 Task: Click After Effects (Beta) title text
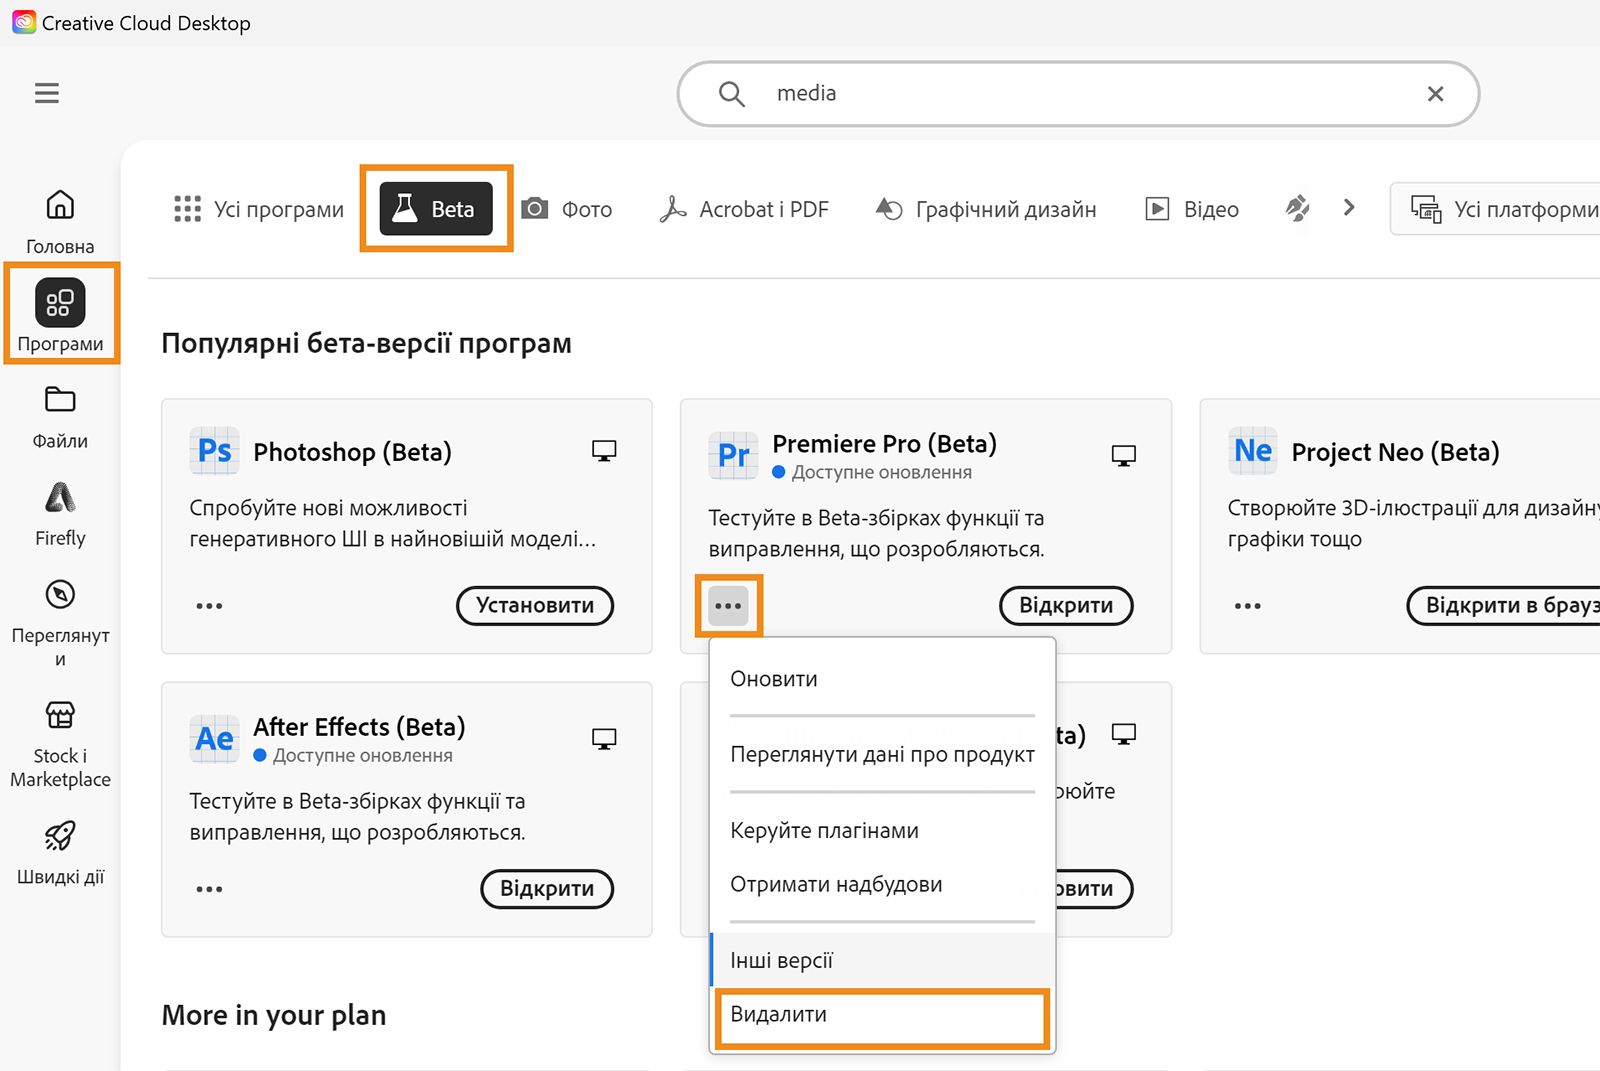pyautogui.click(x=359, y=727)
